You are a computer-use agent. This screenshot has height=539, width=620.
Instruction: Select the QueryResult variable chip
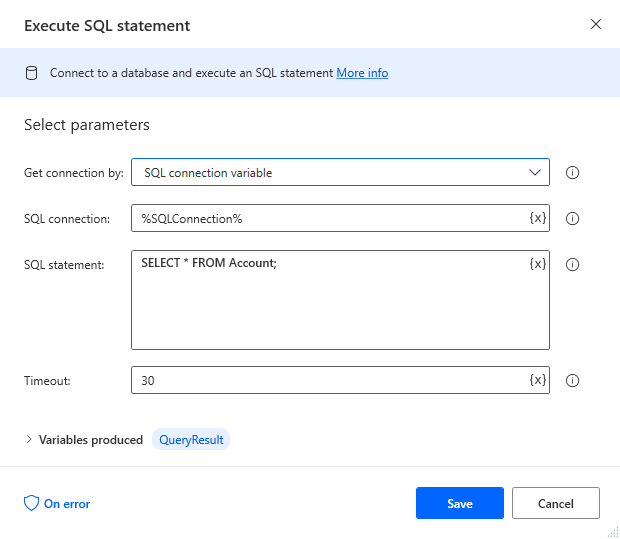click(190, 439)
